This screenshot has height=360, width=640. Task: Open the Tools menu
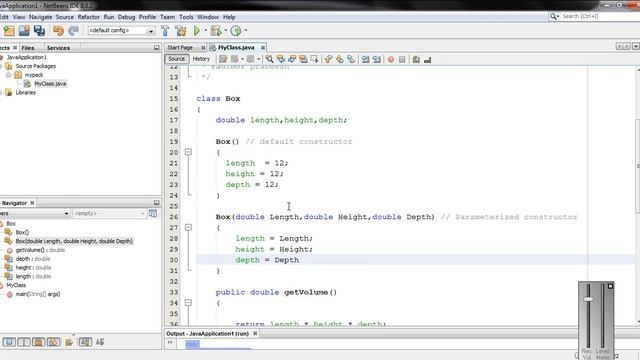[186, 17]
